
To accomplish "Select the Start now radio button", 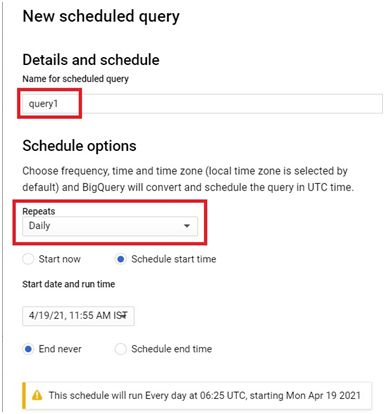I will tap(28, 259).
